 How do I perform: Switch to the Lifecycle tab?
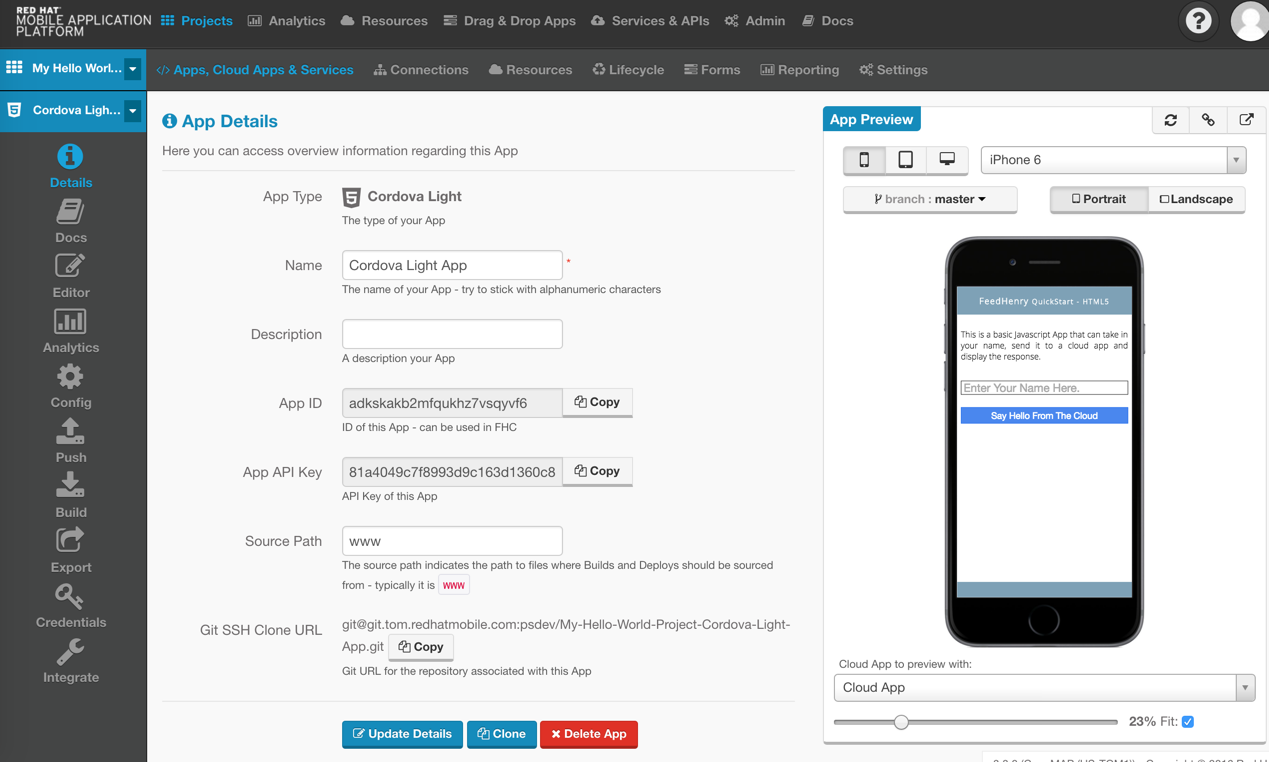tap(628, 70)
